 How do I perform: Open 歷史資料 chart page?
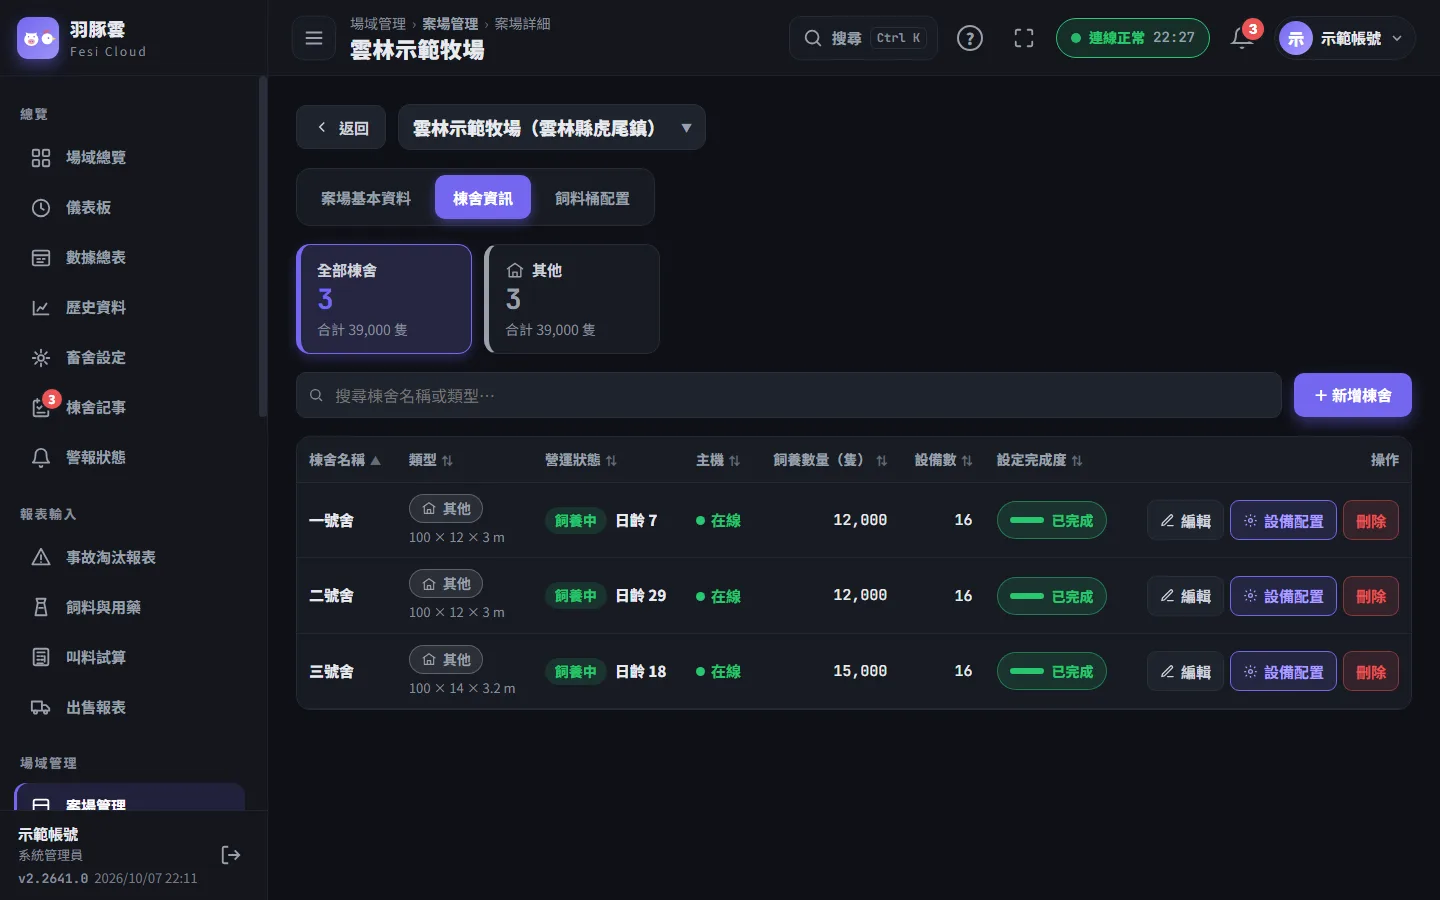click(x=132, y=308)
